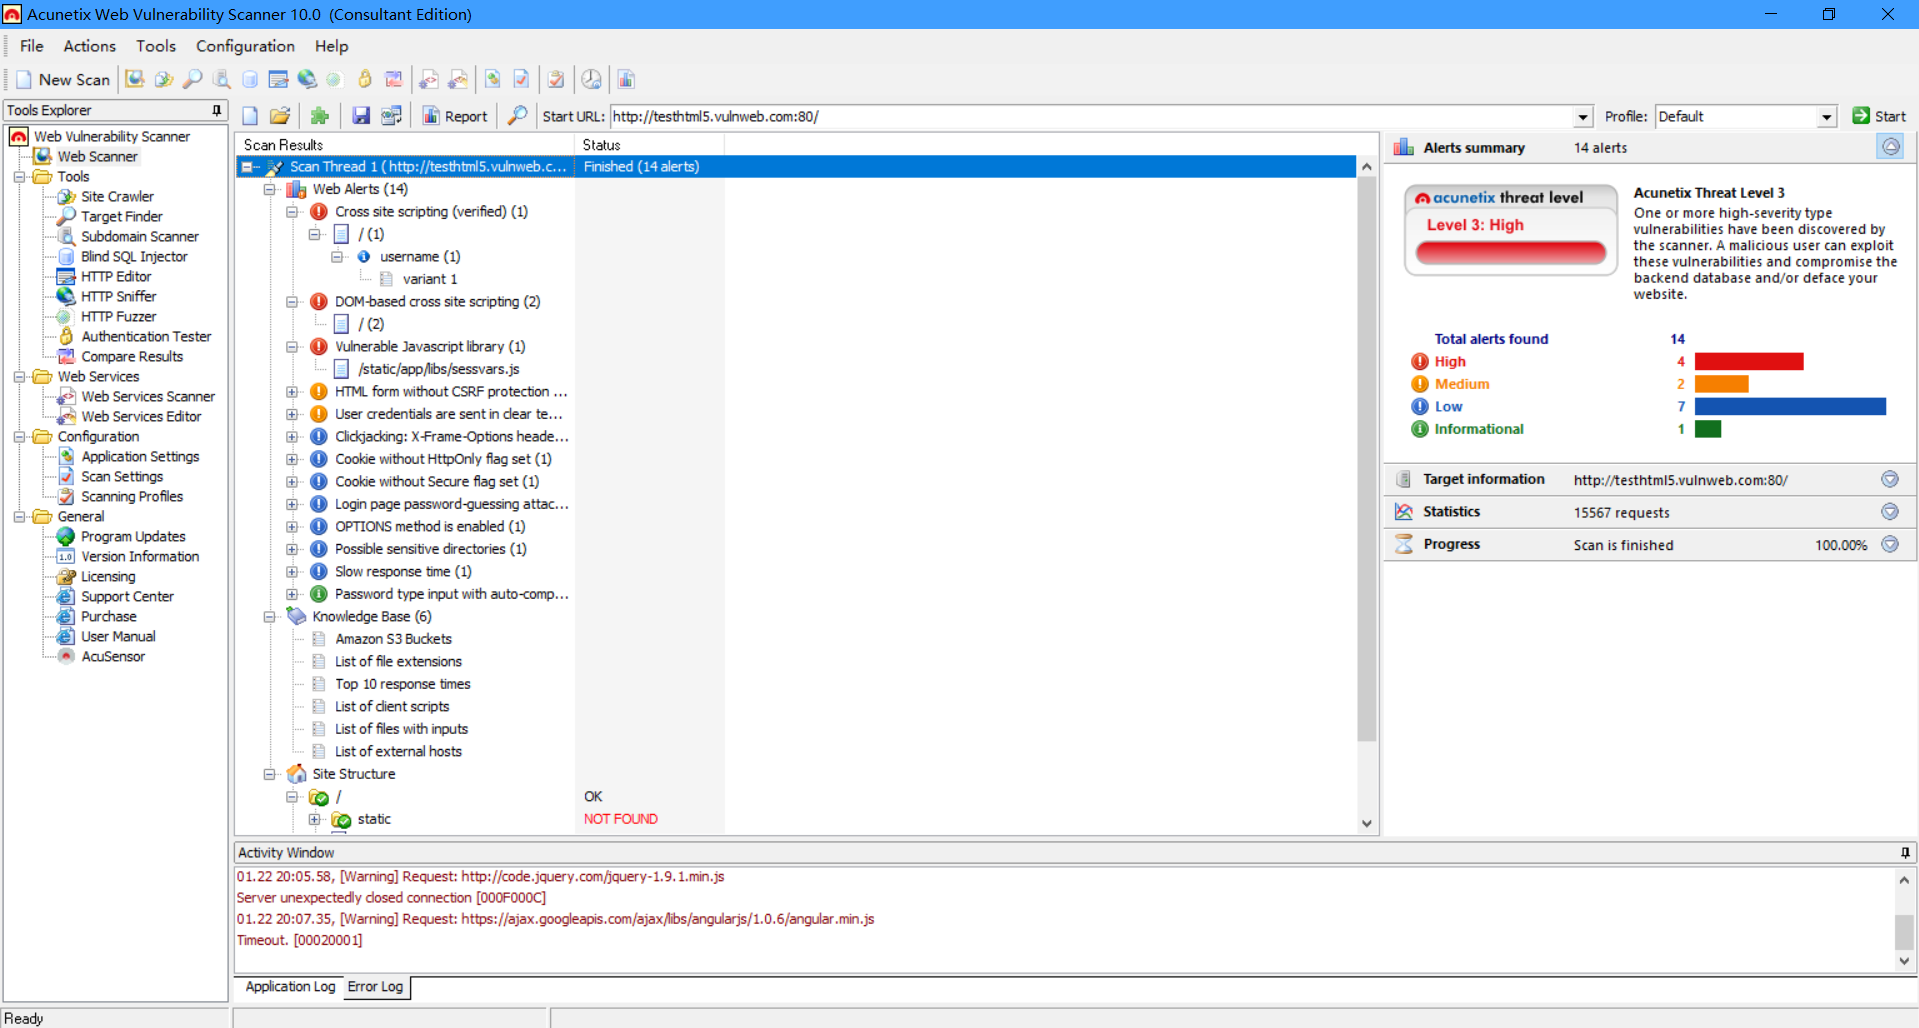Switch to Error Log tab
1919x1028 pixels.
click(x=375, y=986)
